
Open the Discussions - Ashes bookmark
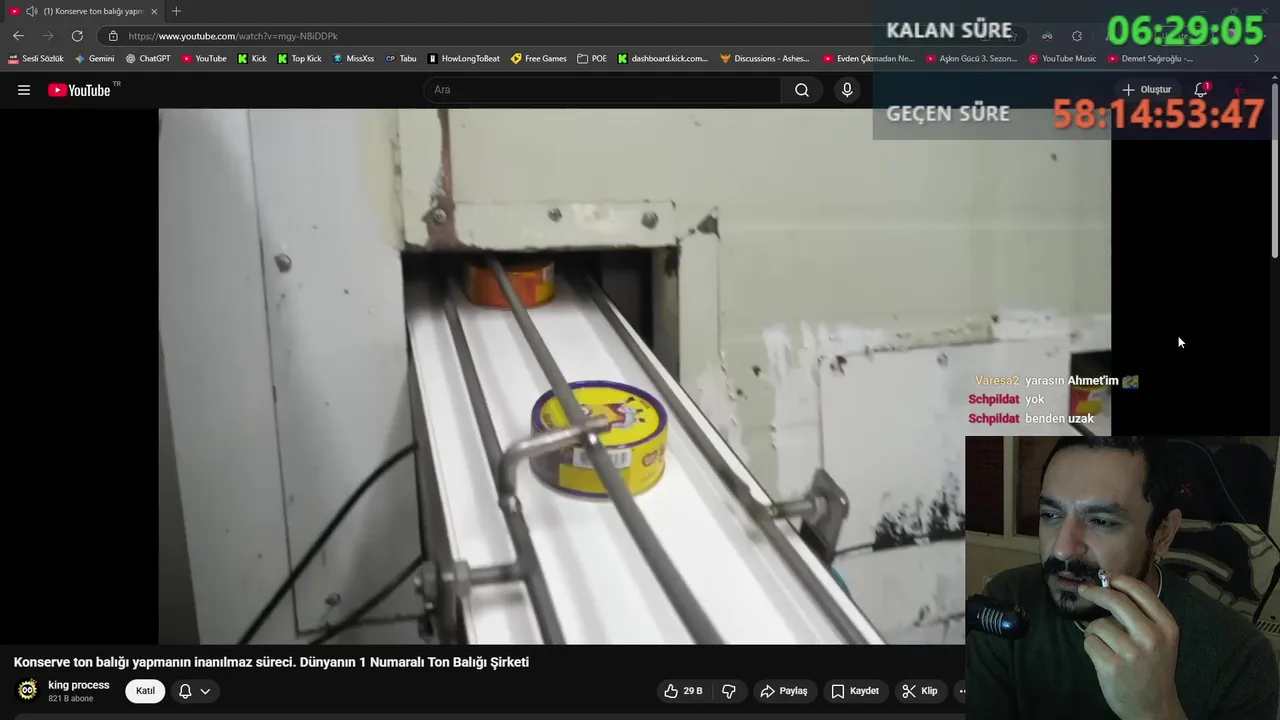click(764, 59)
